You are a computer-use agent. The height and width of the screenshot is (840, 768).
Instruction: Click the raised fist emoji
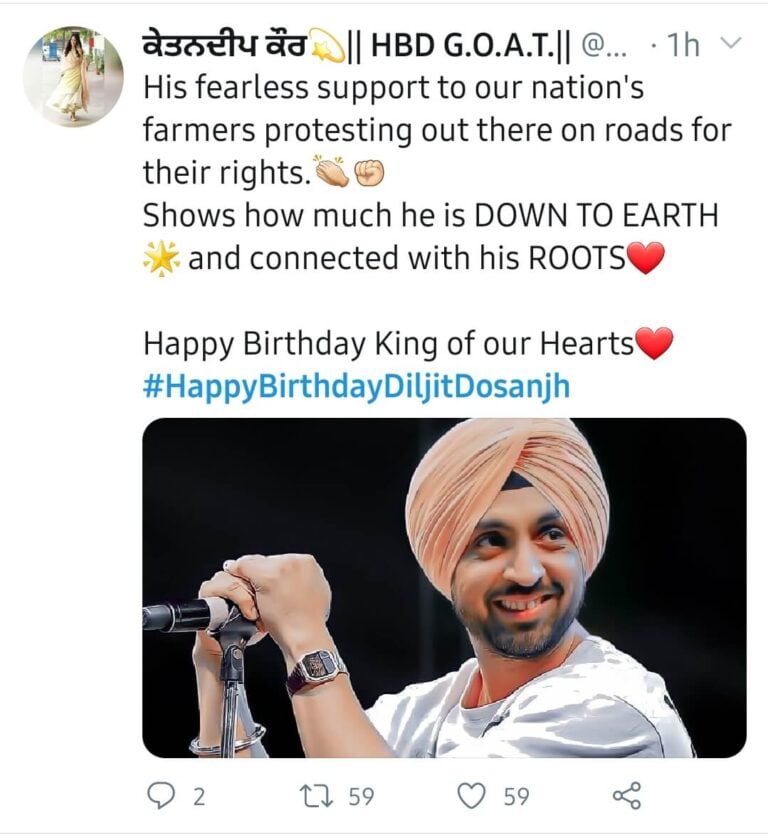[x=370, y=174]
